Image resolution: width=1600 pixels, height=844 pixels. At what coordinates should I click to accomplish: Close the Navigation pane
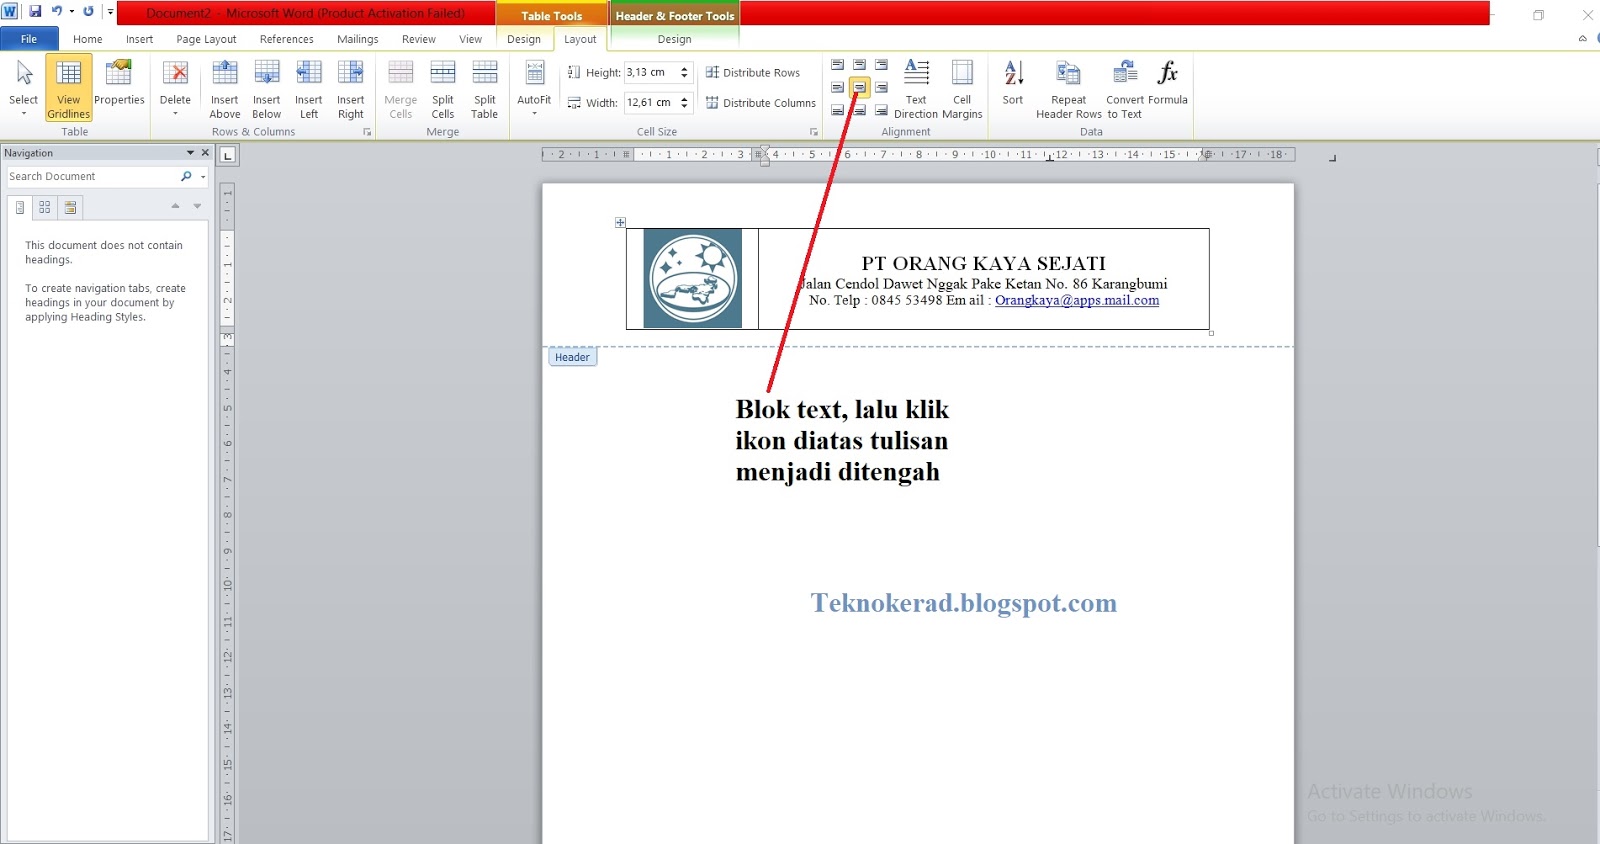click(205, 153)
